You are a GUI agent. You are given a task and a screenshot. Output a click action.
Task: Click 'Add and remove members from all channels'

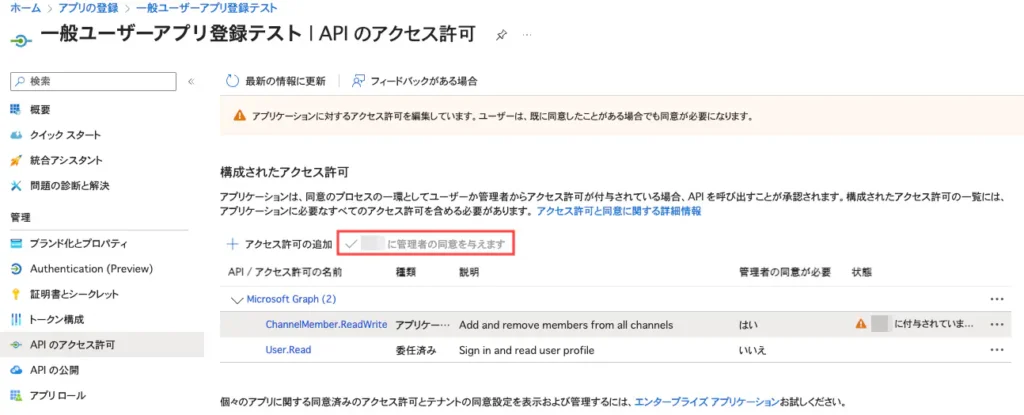pos(566,324)
